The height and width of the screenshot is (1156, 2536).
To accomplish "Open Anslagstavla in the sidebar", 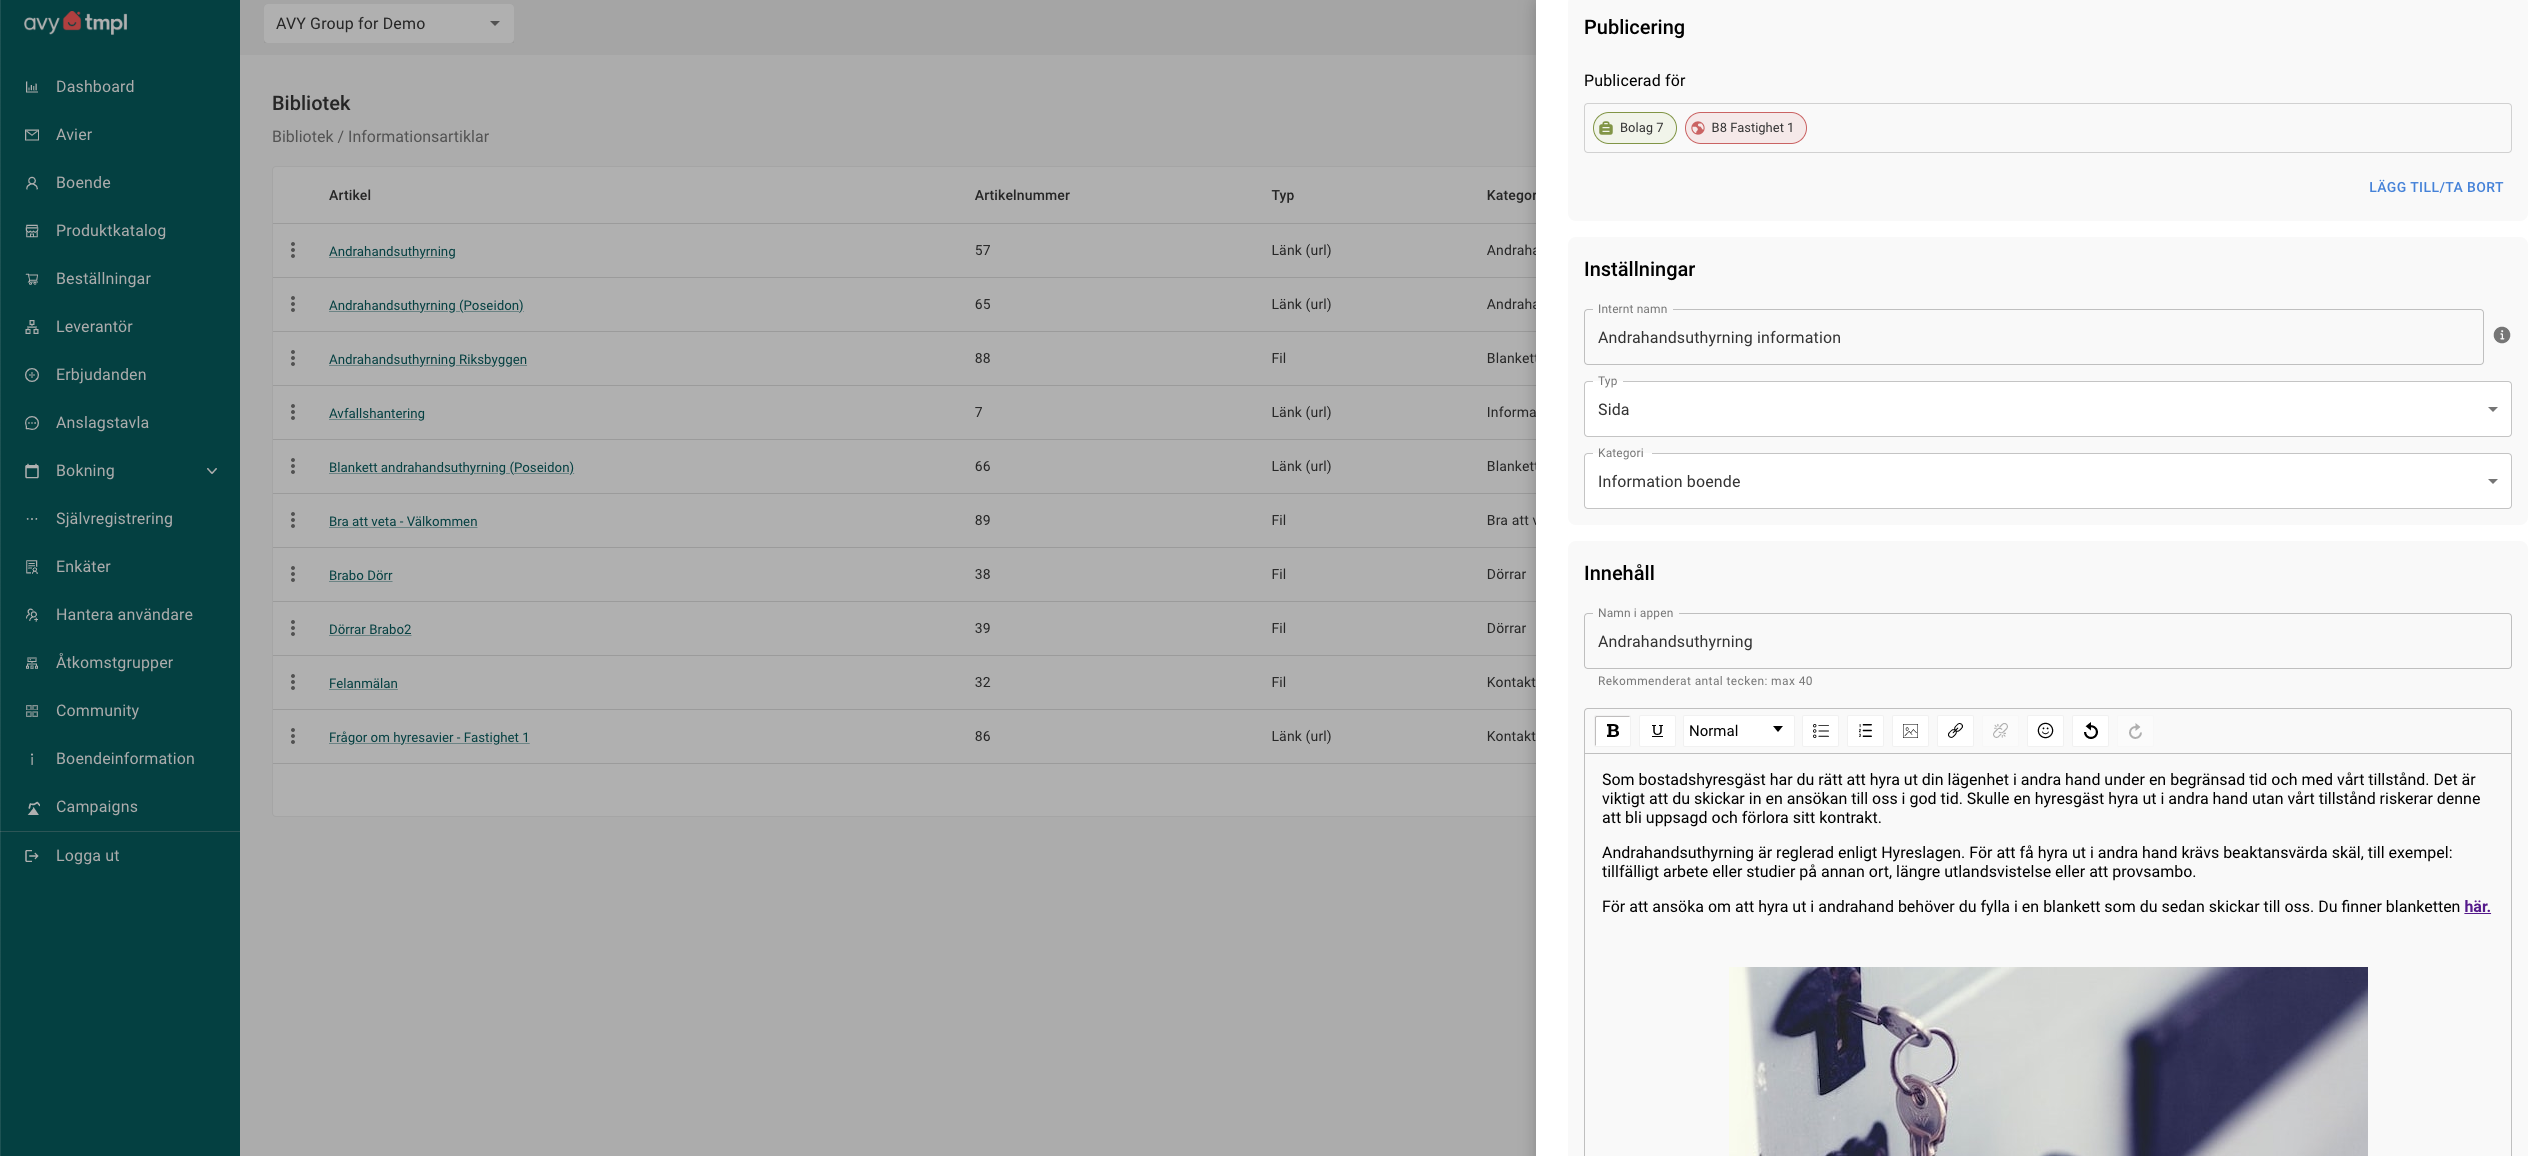I will coord(120,423).
